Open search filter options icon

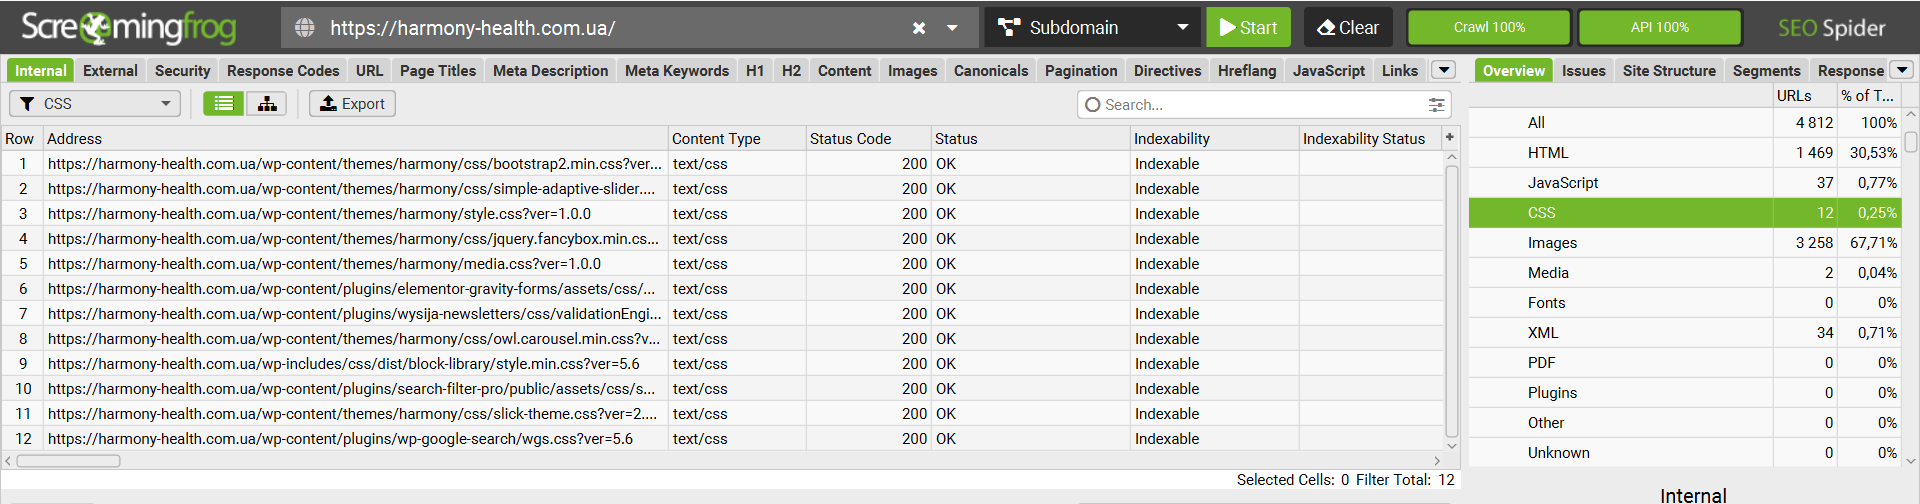[x=1436, y=104]
